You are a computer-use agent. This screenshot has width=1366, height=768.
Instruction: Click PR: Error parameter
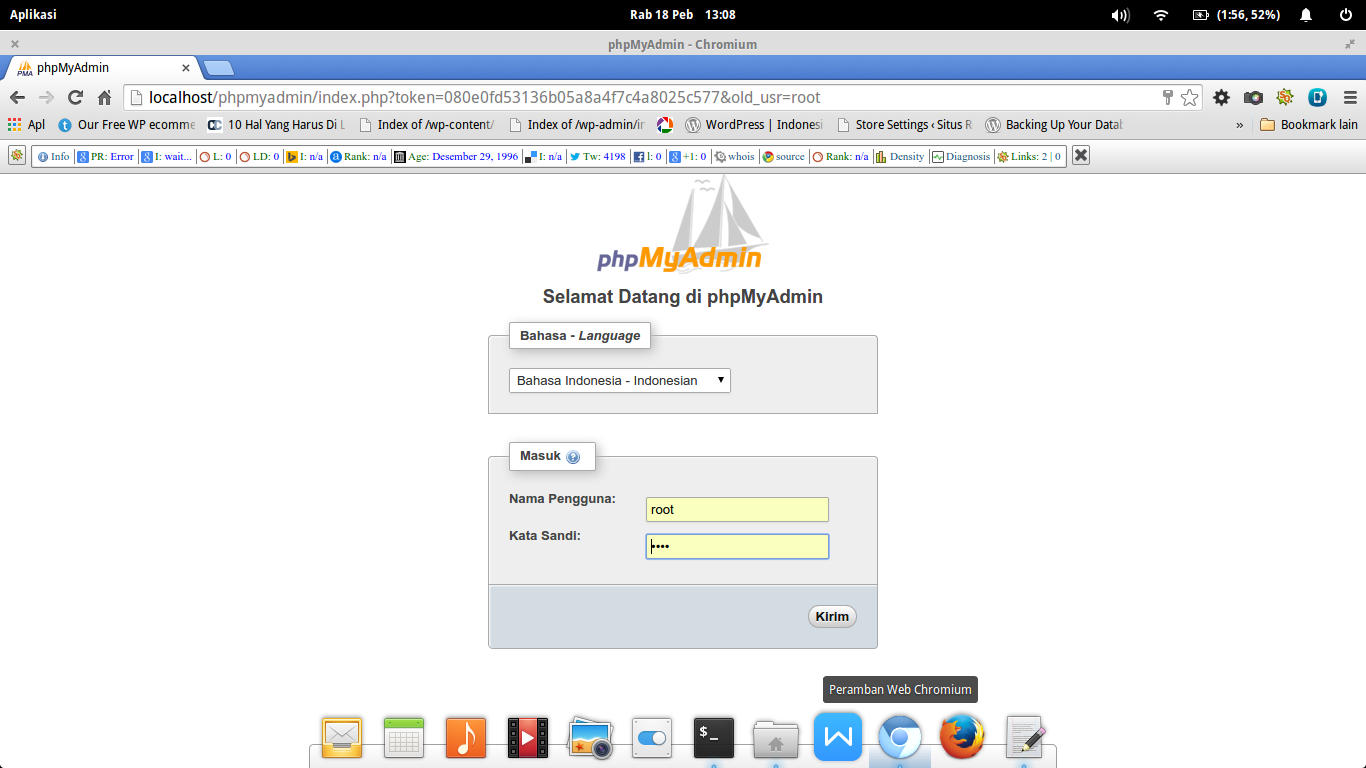click(105, 156)
